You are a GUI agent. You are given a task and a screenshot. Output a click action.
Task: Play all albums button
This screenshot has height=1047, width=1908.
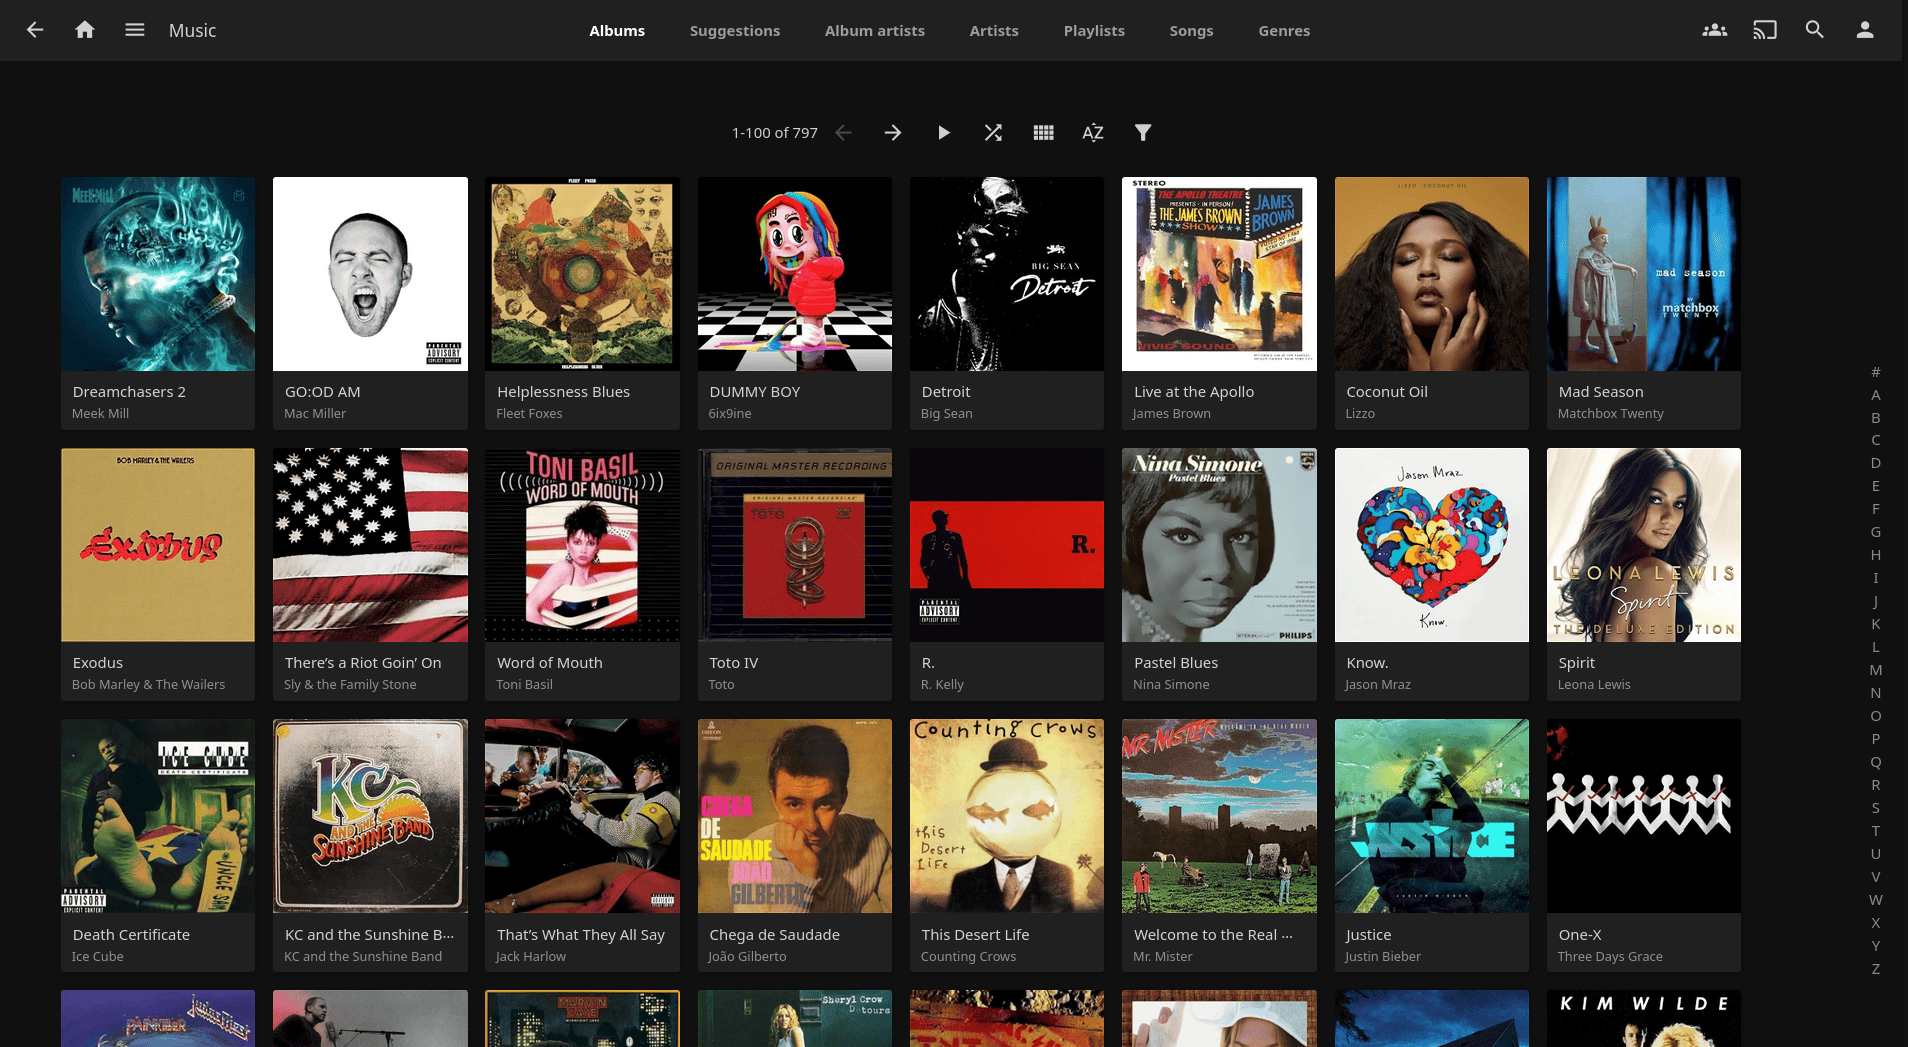pos(943,132)
